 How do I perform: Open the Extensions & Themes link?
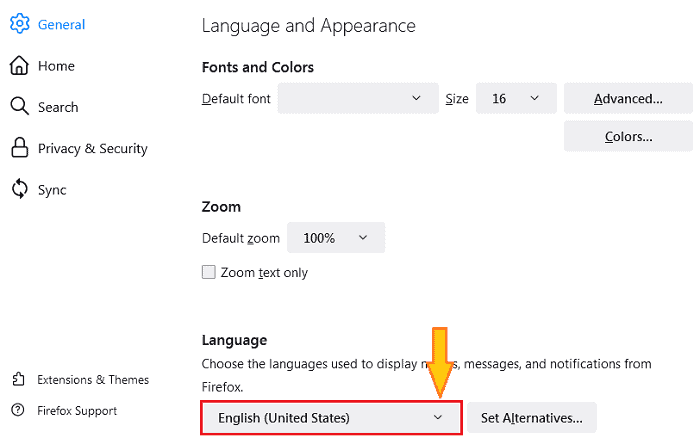click(93, 380)
